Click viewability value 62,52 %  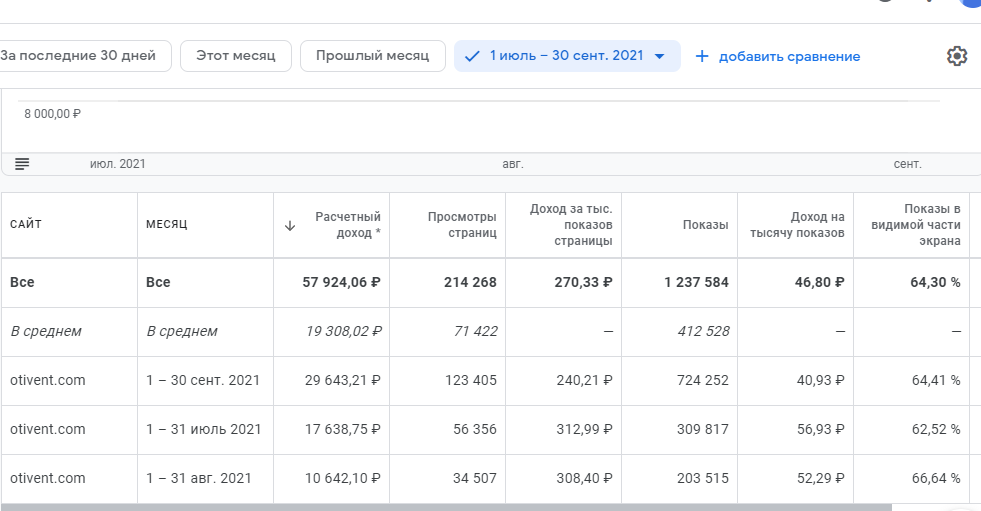tap(936, 429)
